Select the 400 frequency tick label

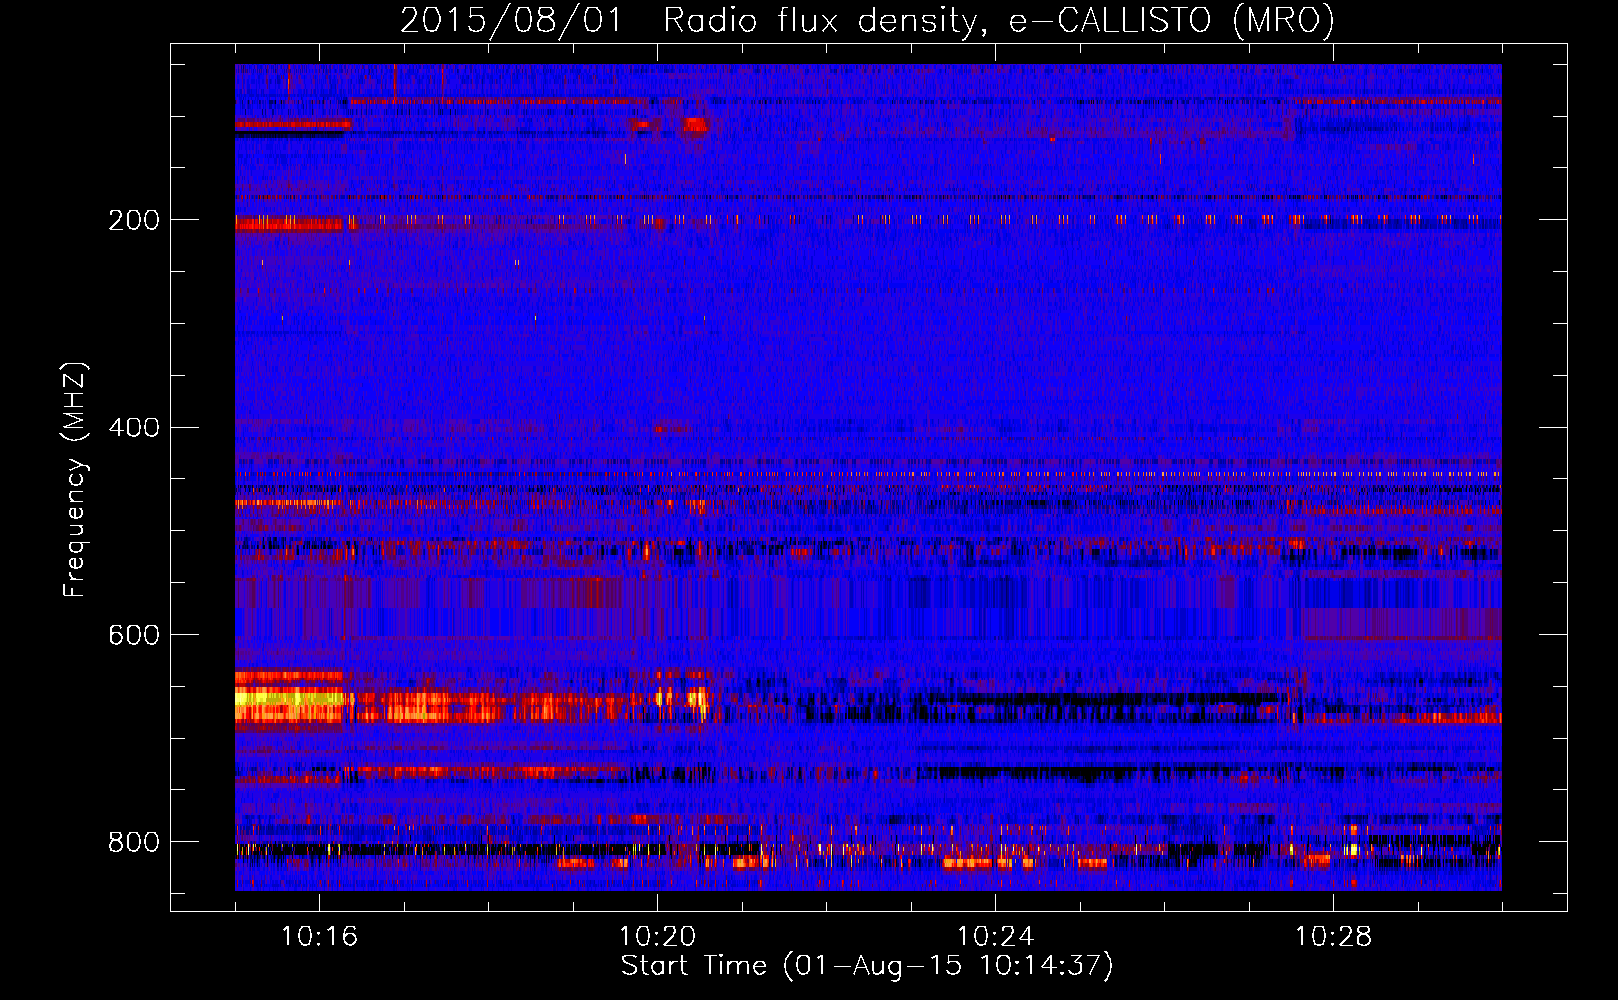coord(134,428)
